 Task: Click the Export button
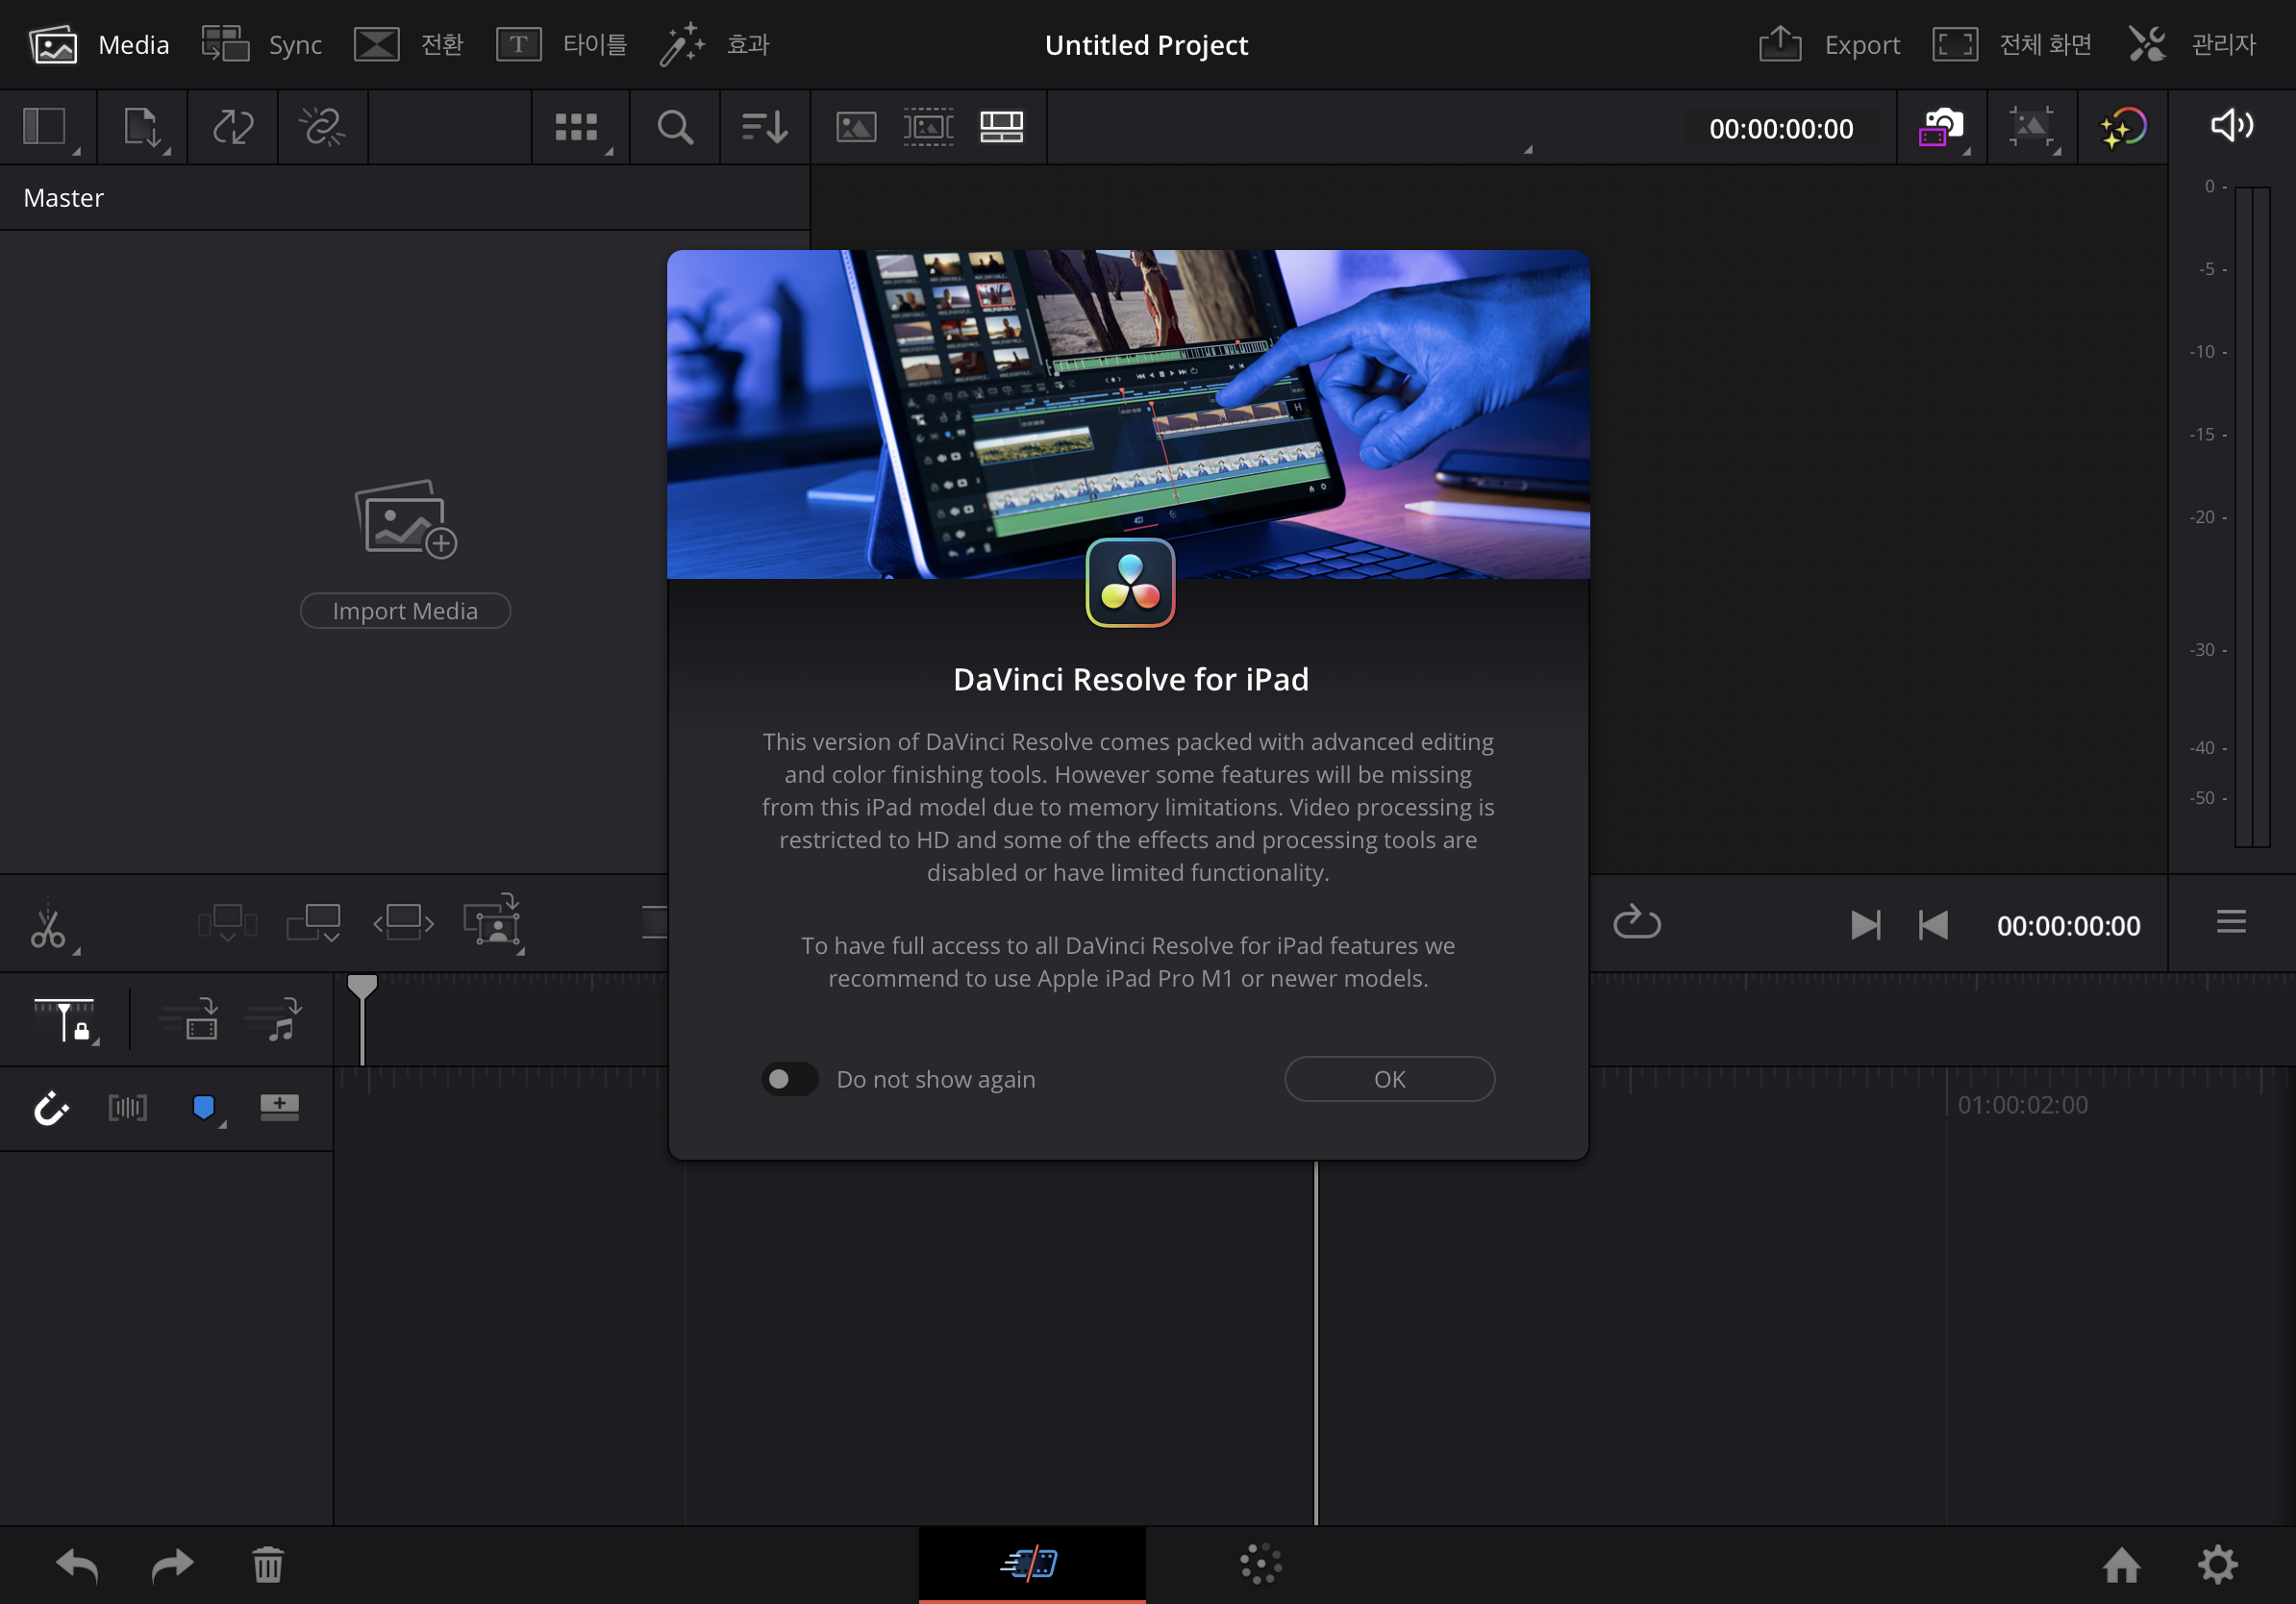tap(1829, 45)
